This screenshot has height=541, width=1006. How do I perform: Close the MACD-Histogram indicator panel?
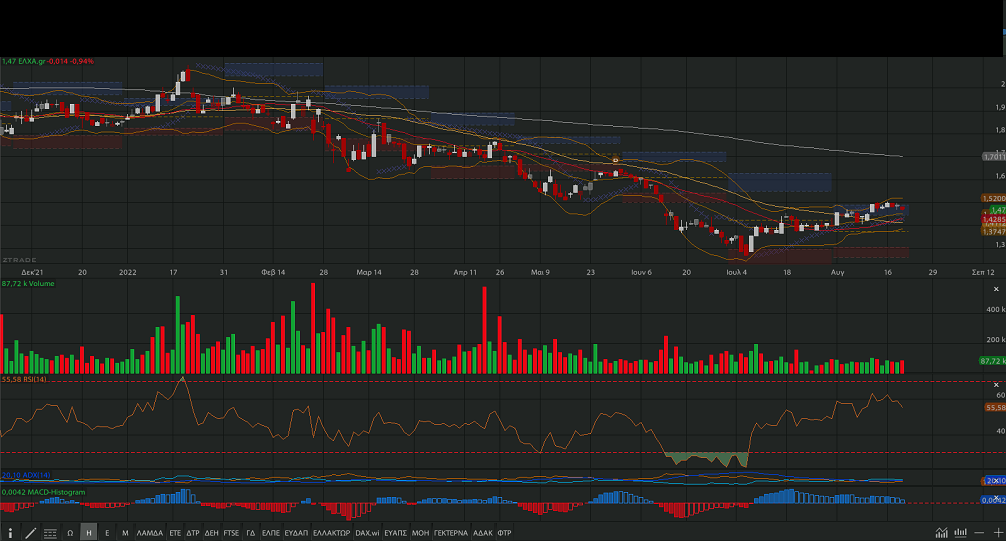coord(998,500)
